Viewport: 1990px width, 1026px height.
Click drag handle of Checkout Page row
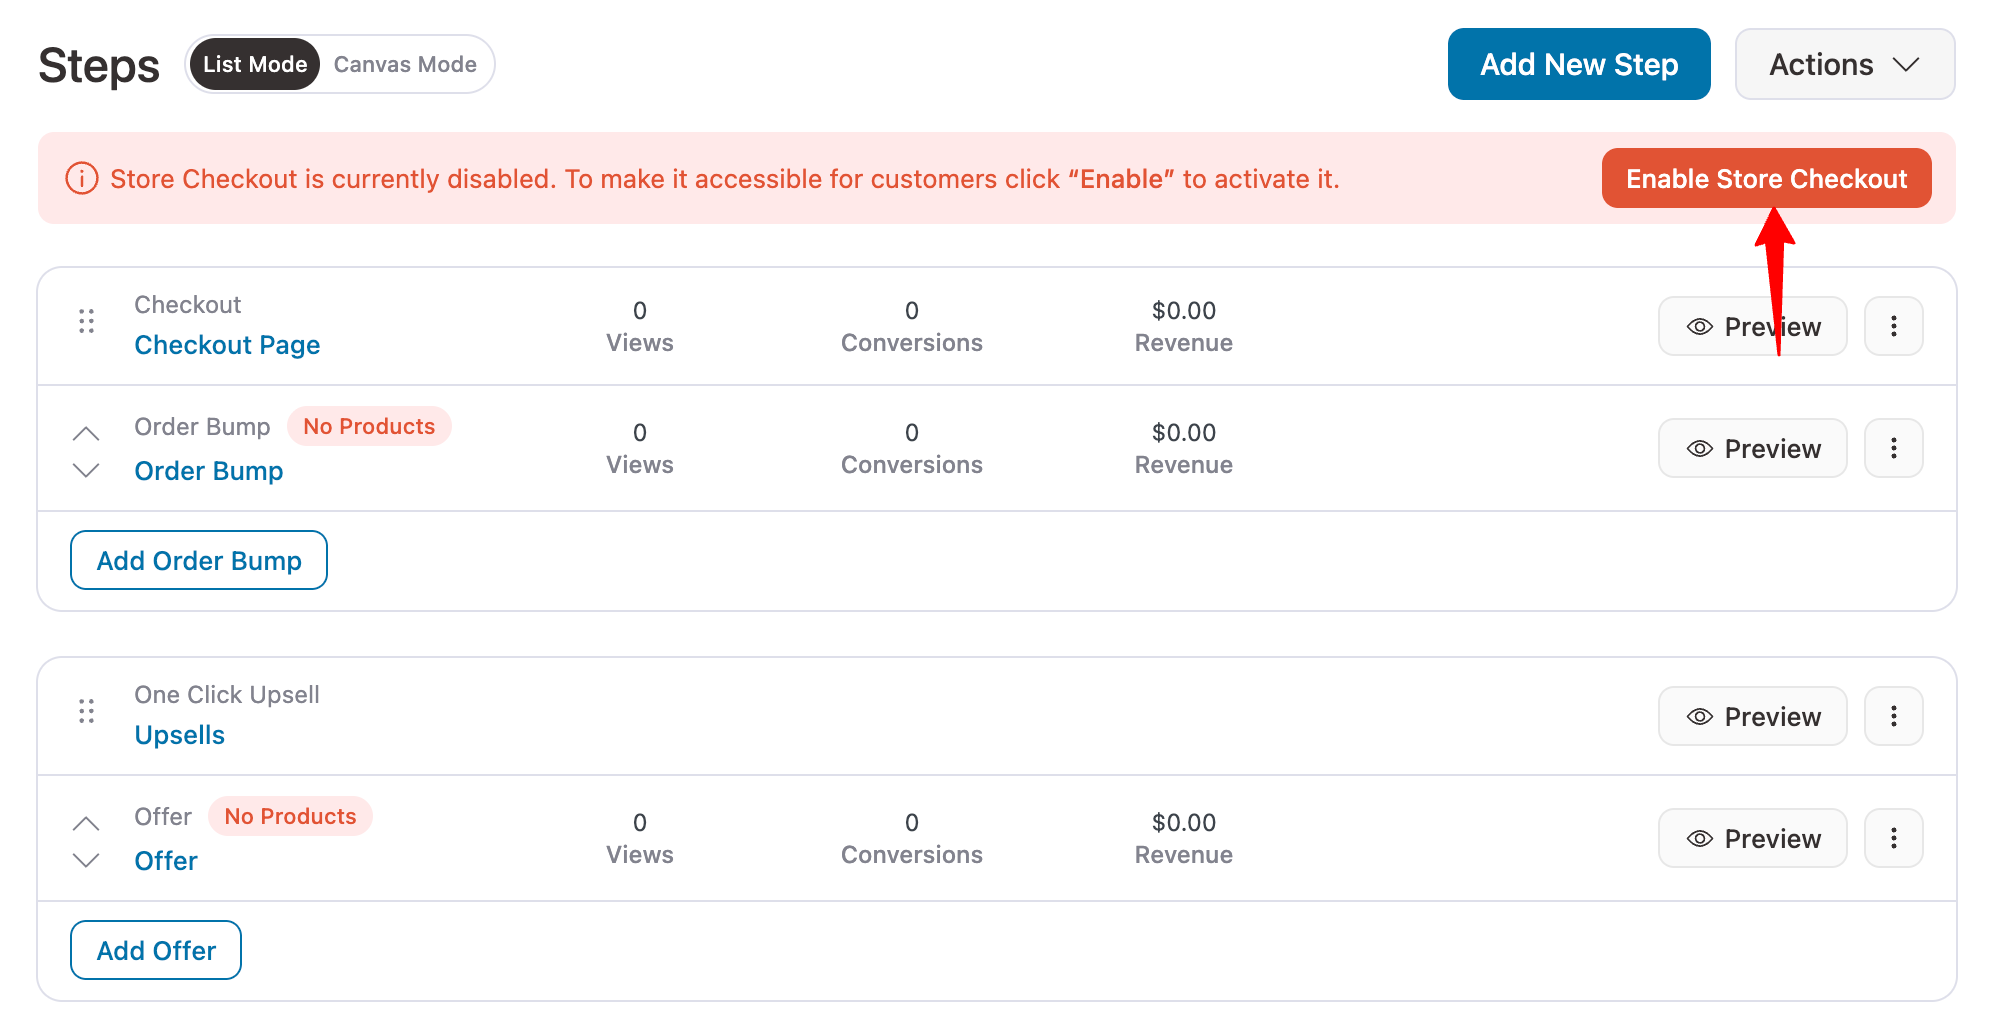click(87, 321)
